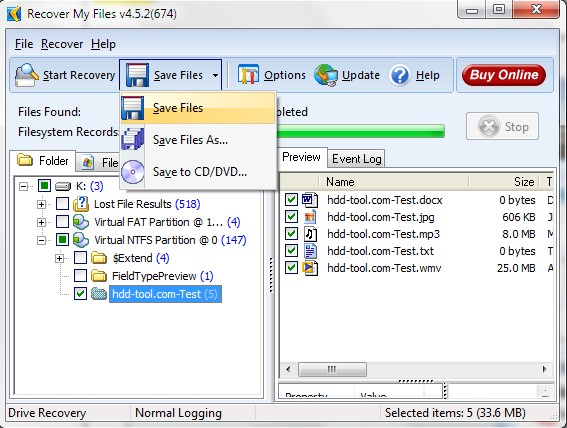Choose Save to CD/DVD... menu entry
567x428 pixels.
pyautogui.click(x=198, y=172)
